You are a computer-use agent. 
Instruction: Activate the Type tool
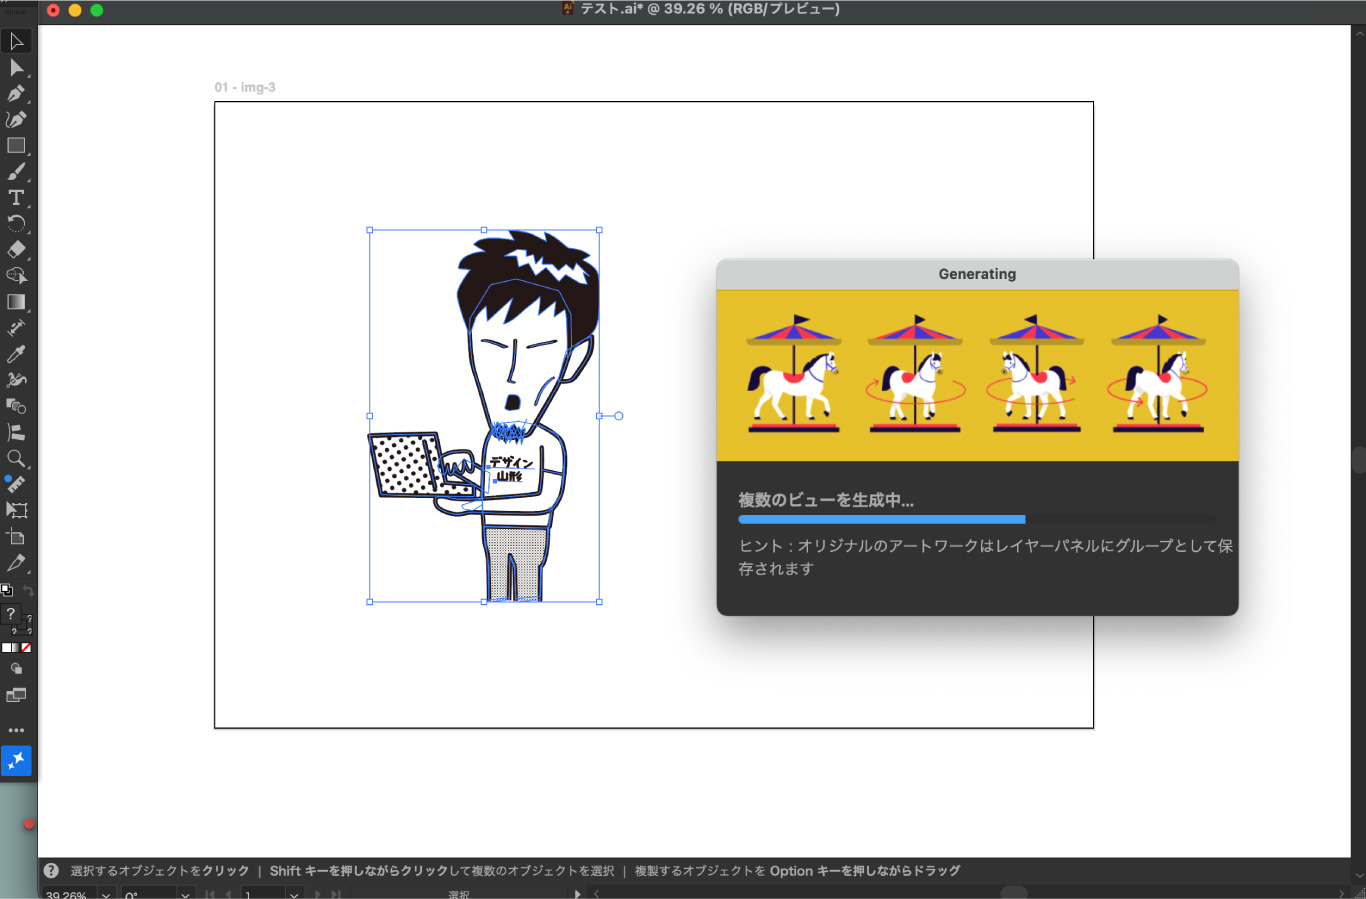(16, 198)
